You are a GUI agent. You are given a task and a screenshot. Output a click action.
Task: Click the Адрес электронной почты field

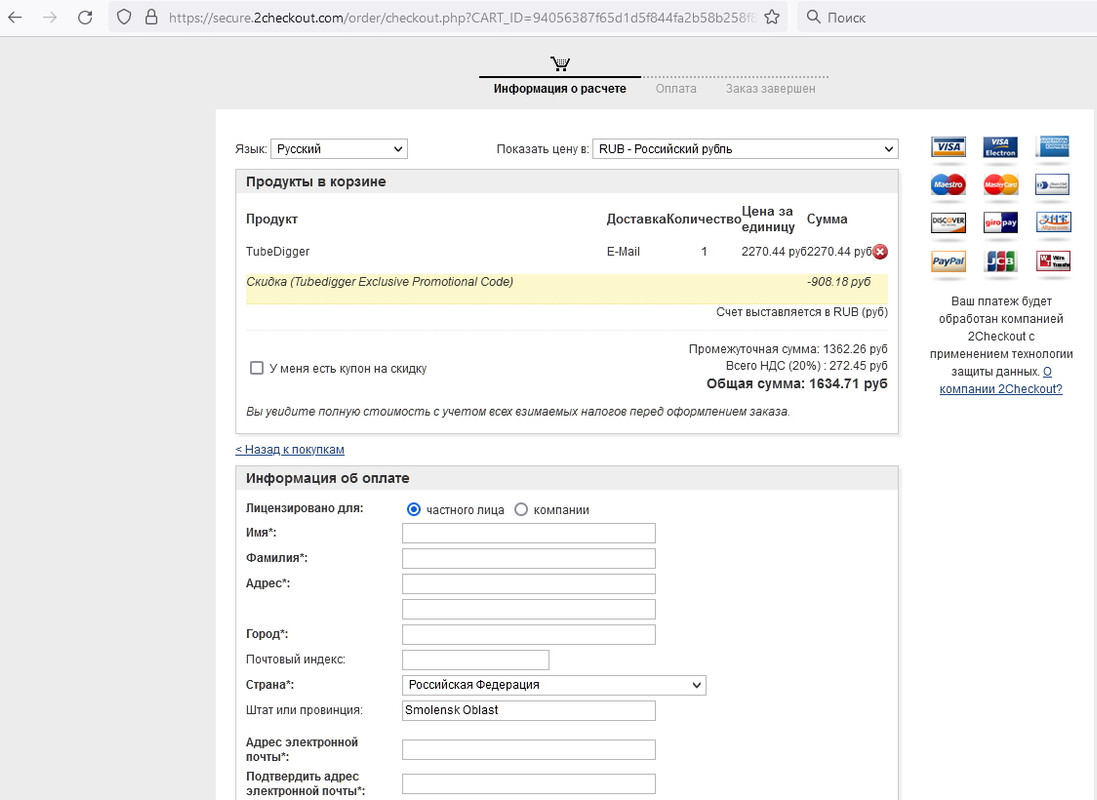529,750
